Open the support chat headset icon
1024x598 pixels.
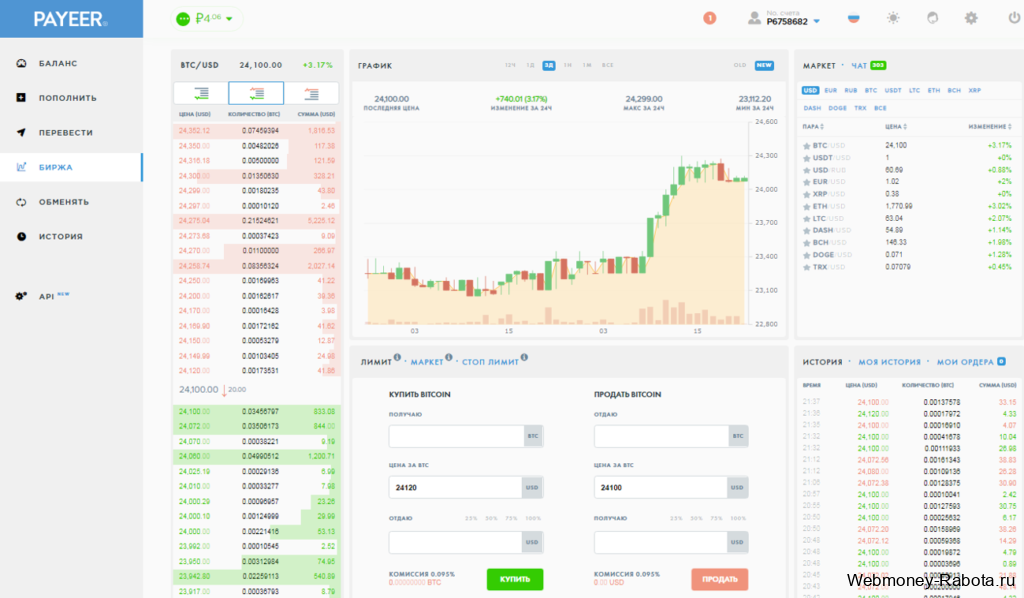pos(933,18)
